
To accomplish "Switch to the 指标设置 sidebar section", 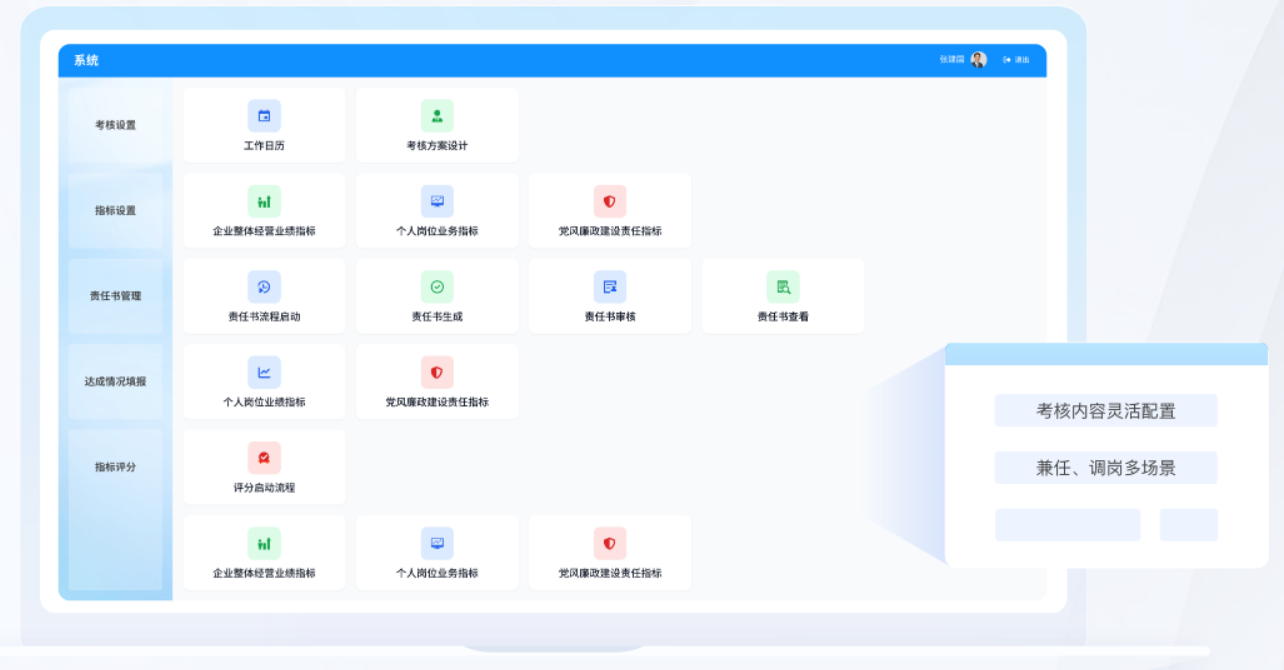I will coord(115,211).
